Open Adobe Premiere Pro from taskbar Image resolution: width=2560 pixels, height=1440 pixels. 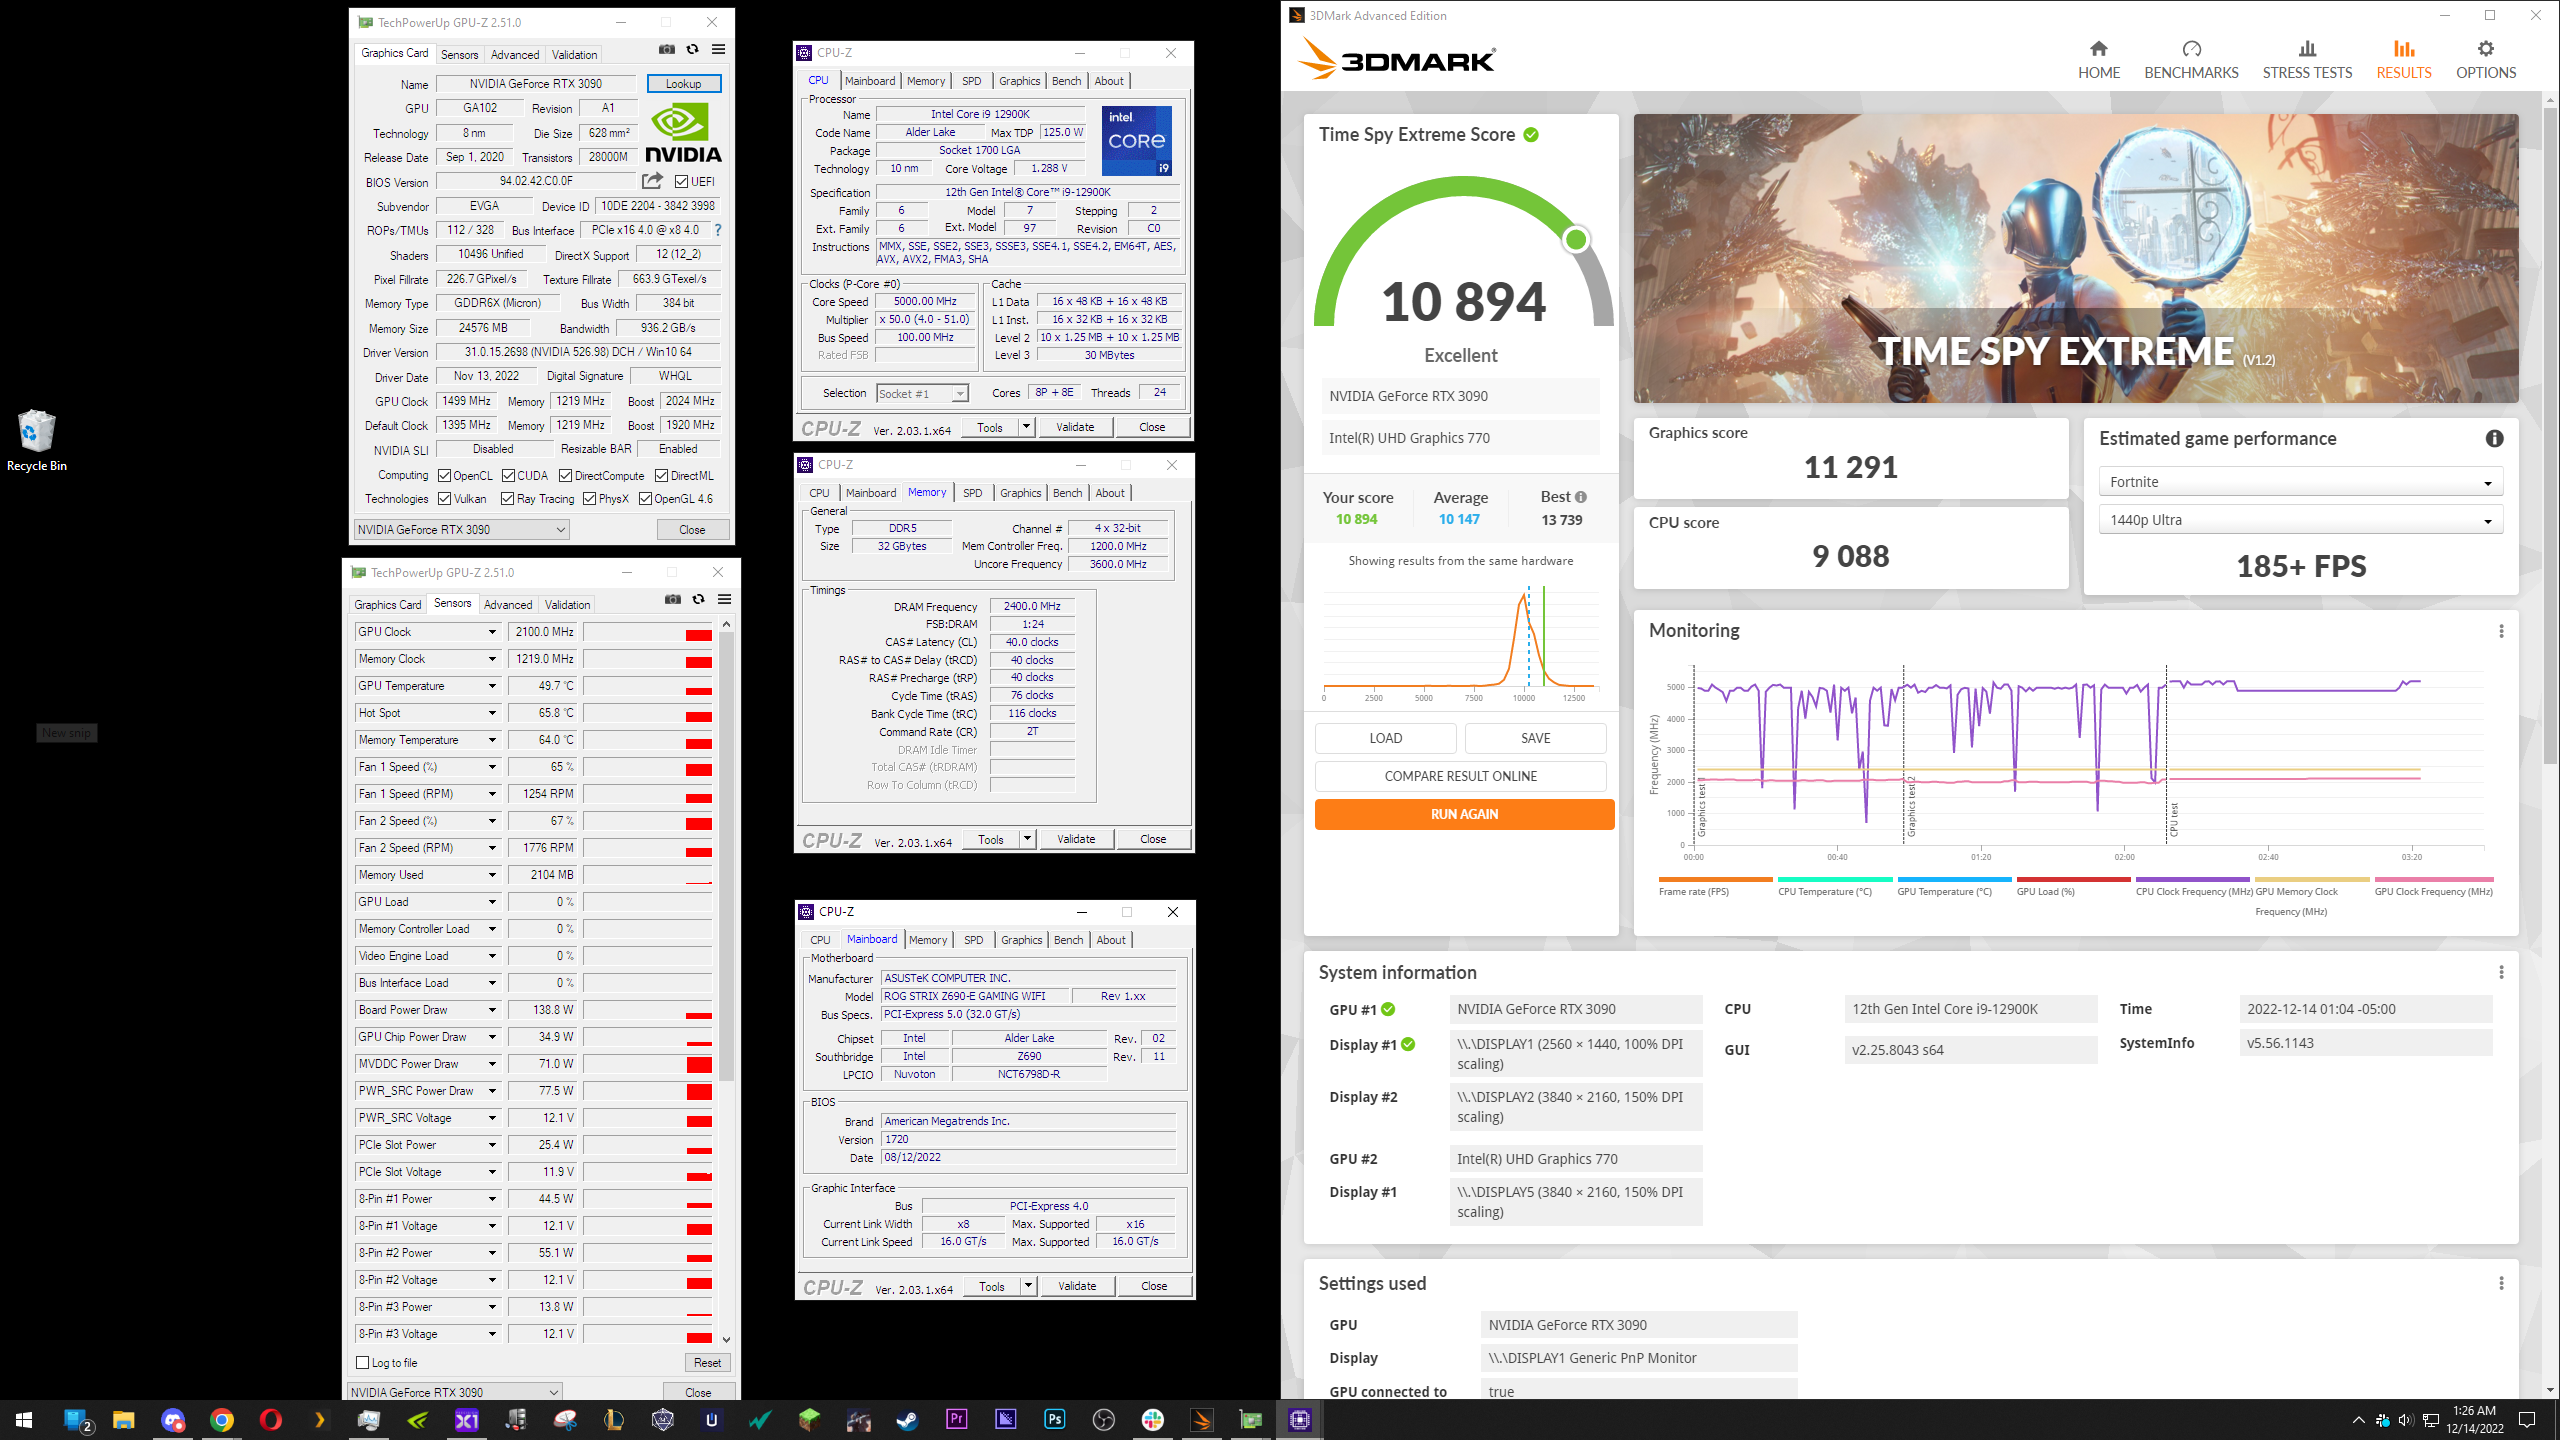click(x=956, y=1419)
